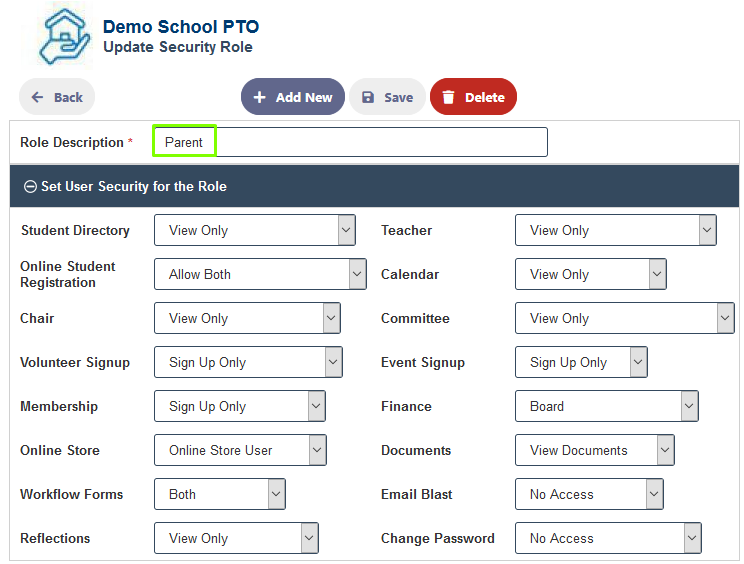744x564 pixels.
Task: Click the Demo School PTO house logo
Action: [x=64, y=37]
